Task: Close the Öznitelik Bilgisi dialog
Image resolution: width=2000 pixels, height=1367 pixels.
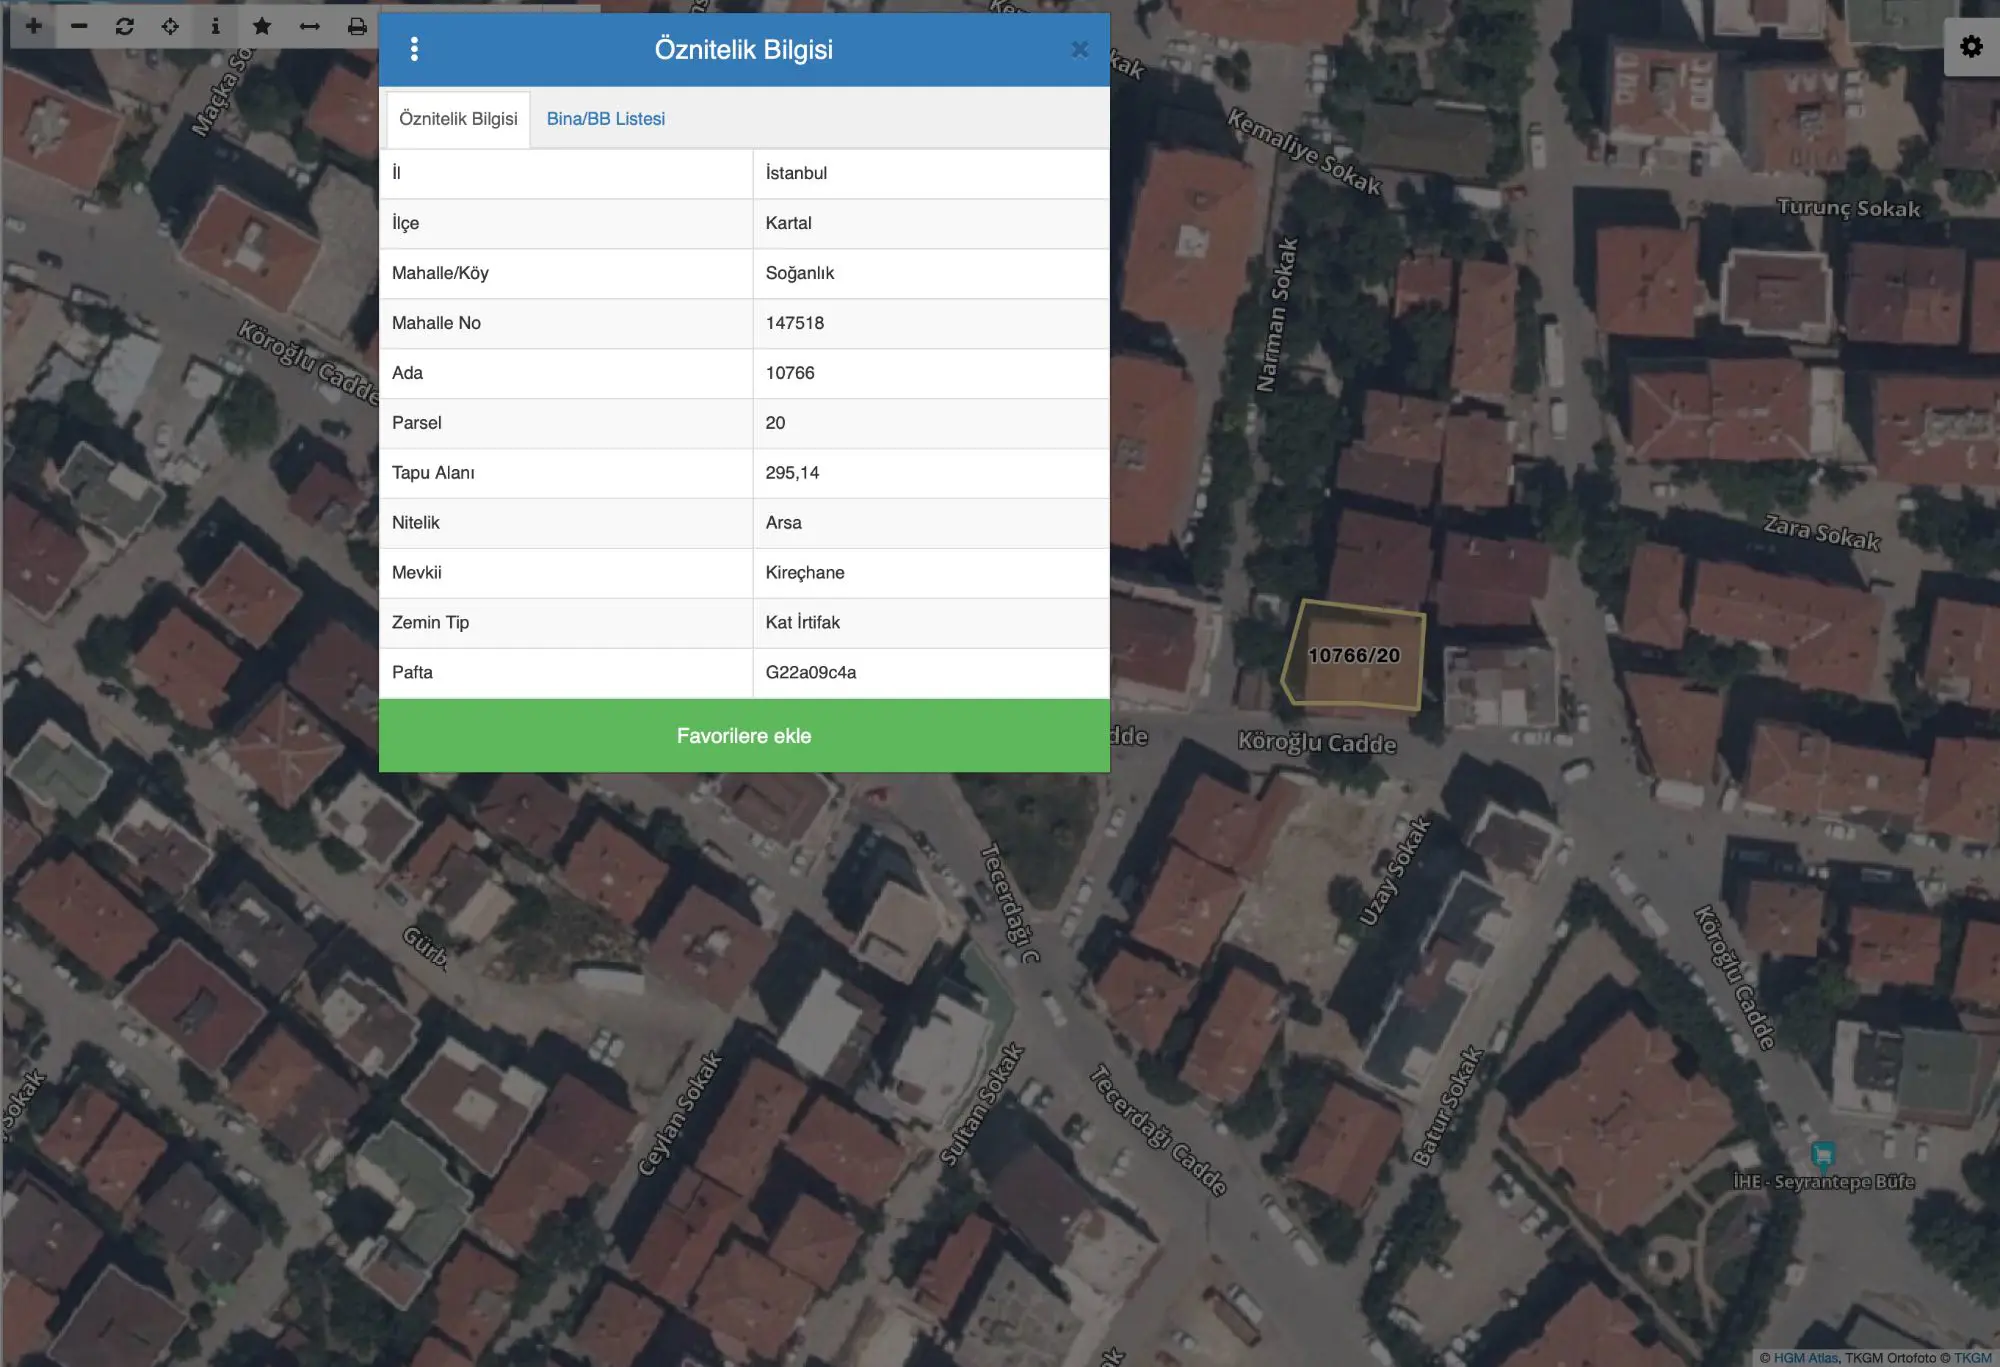Action: (1079, 49)
